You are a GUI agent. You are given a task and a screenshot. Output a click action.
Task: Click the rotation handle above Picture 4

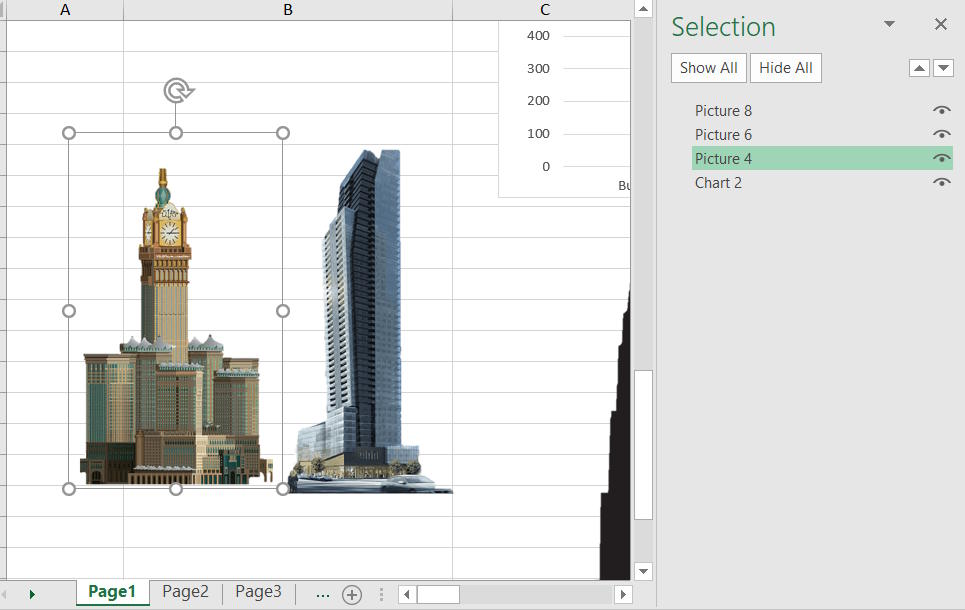pos(176,90)
